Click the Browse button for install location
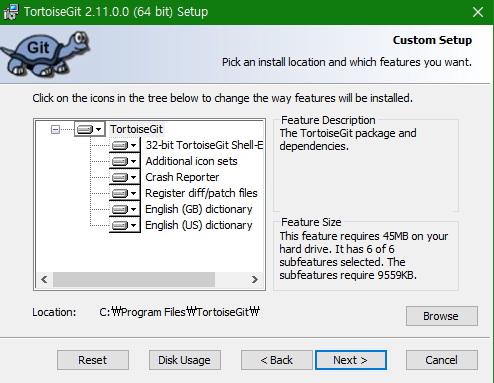This screenshot has width=494, height=383. 442,316
